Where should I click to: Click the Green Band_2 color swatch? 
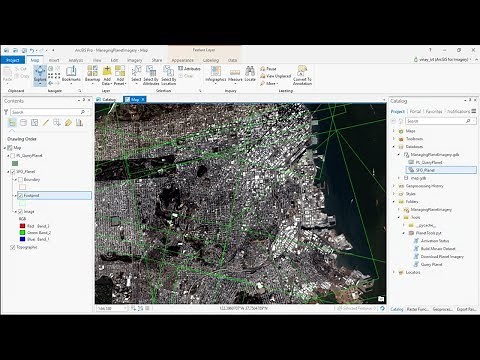click(22, 233)
